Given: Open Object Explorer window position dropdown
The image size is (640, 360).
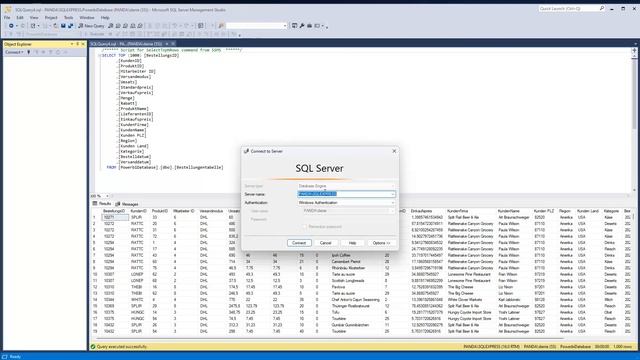Looking at the screenshot, I should (x=72, y=44).
